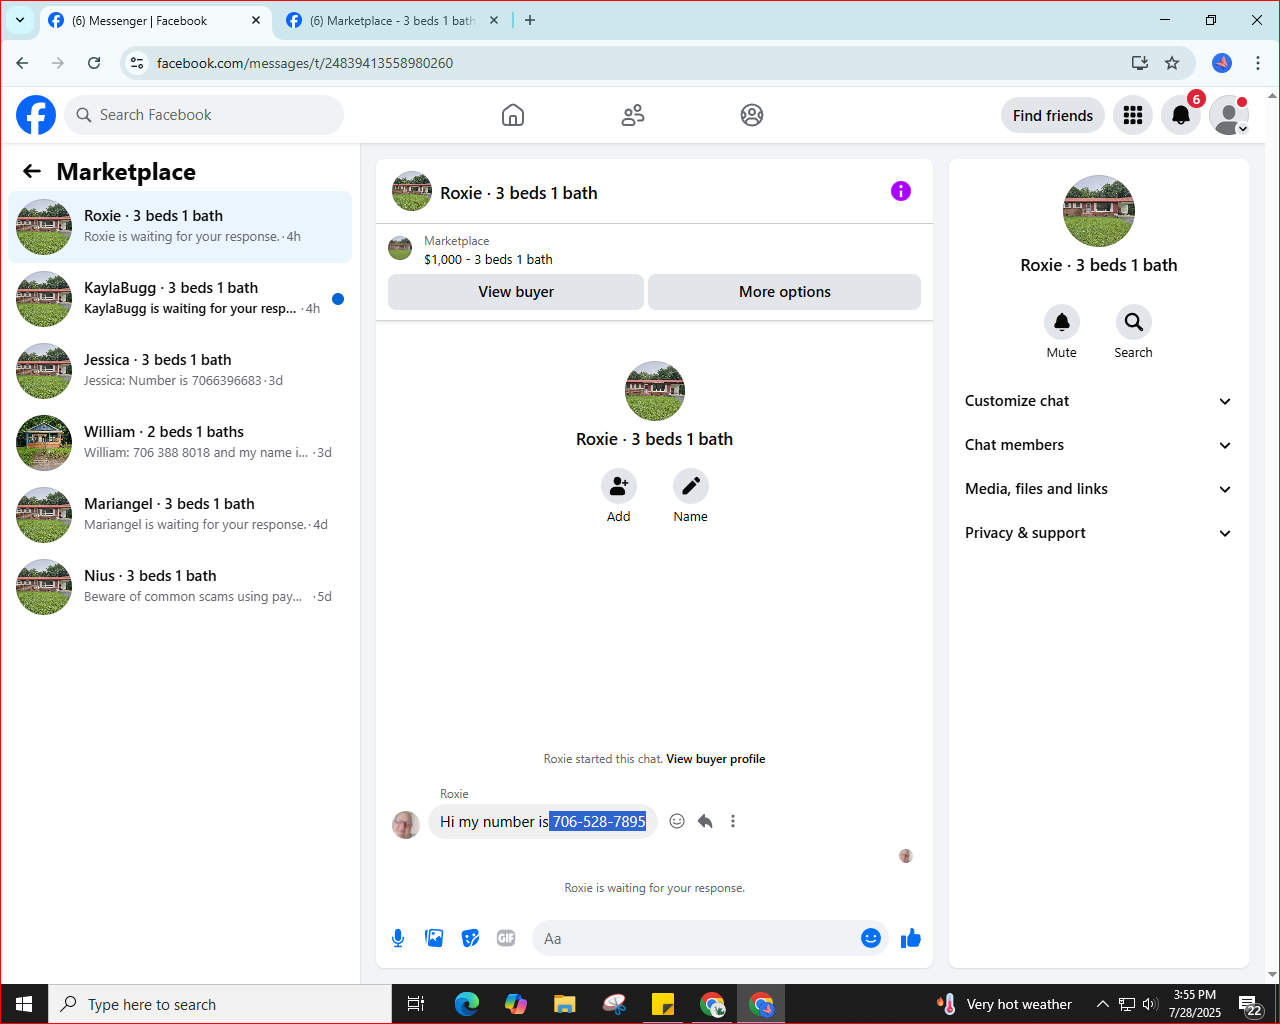Image resolution: width=1280 pixels, height=1024 pixels.
Task: Open more options for Roxie's message
Action: coord(733,821)
